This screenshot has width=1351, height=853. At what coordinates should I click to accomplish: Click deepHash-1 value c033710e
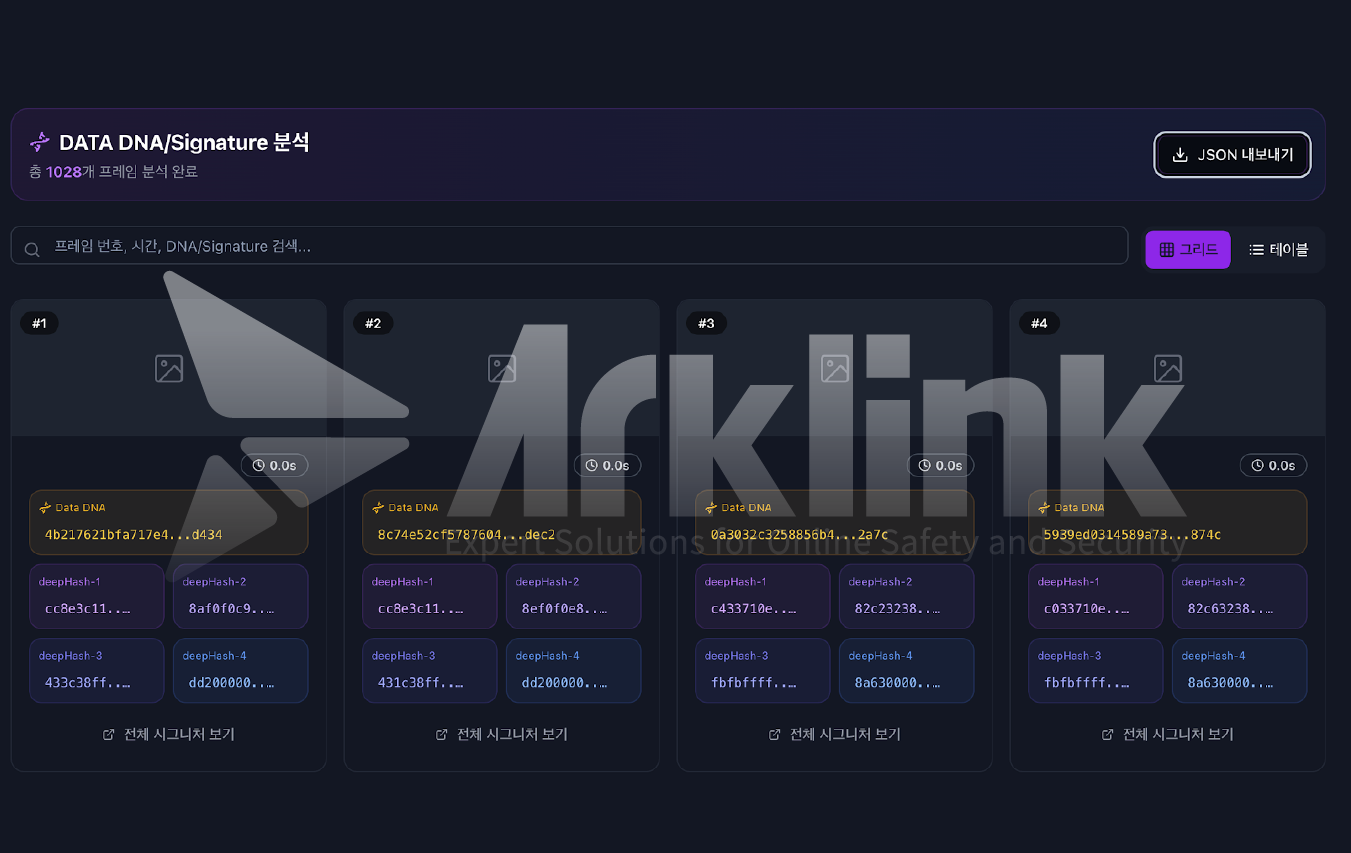coord(1087,608)
